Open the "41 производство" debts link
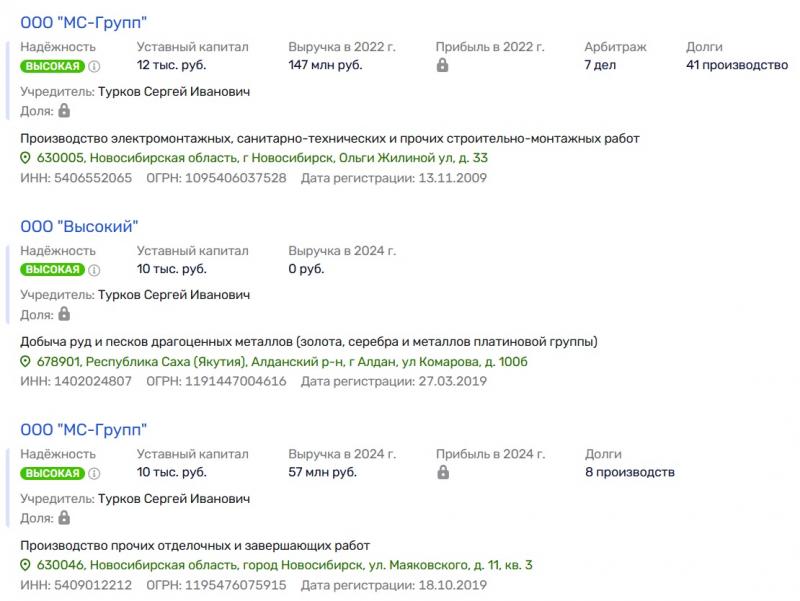 pos(737,66)
